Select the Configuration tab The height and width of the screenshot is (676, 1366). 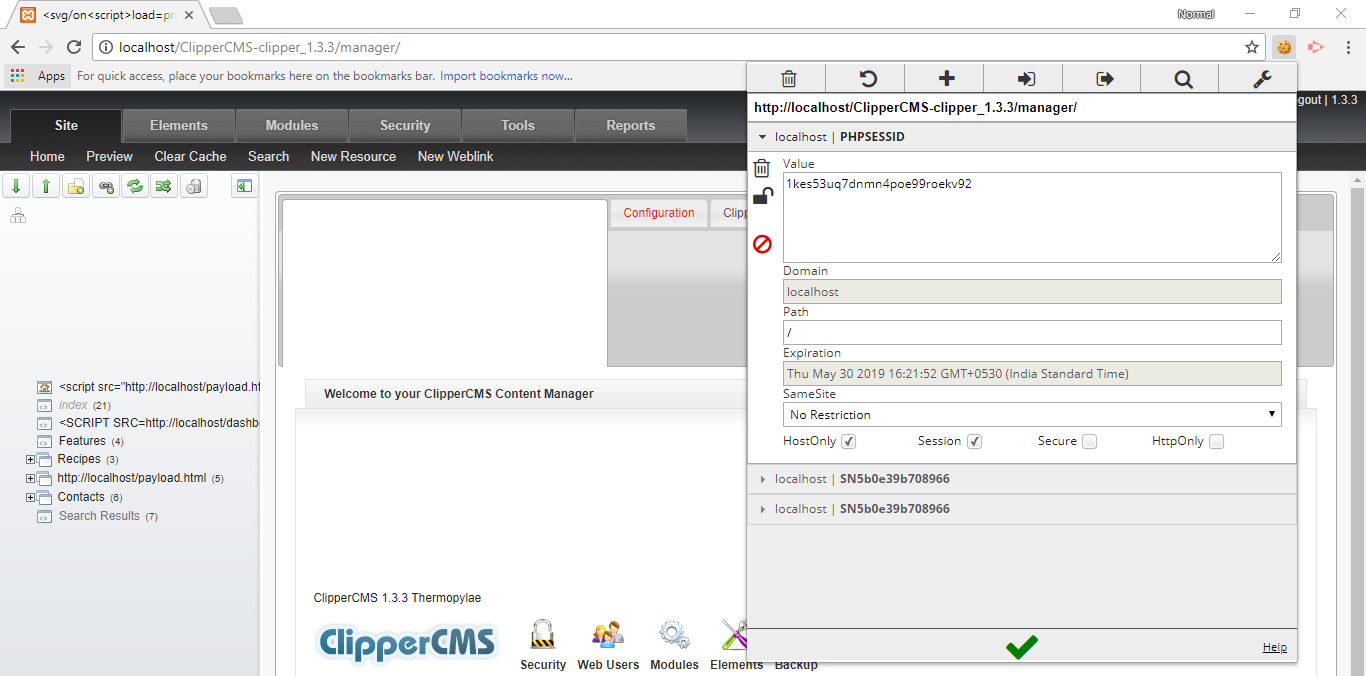coord(659,213)
